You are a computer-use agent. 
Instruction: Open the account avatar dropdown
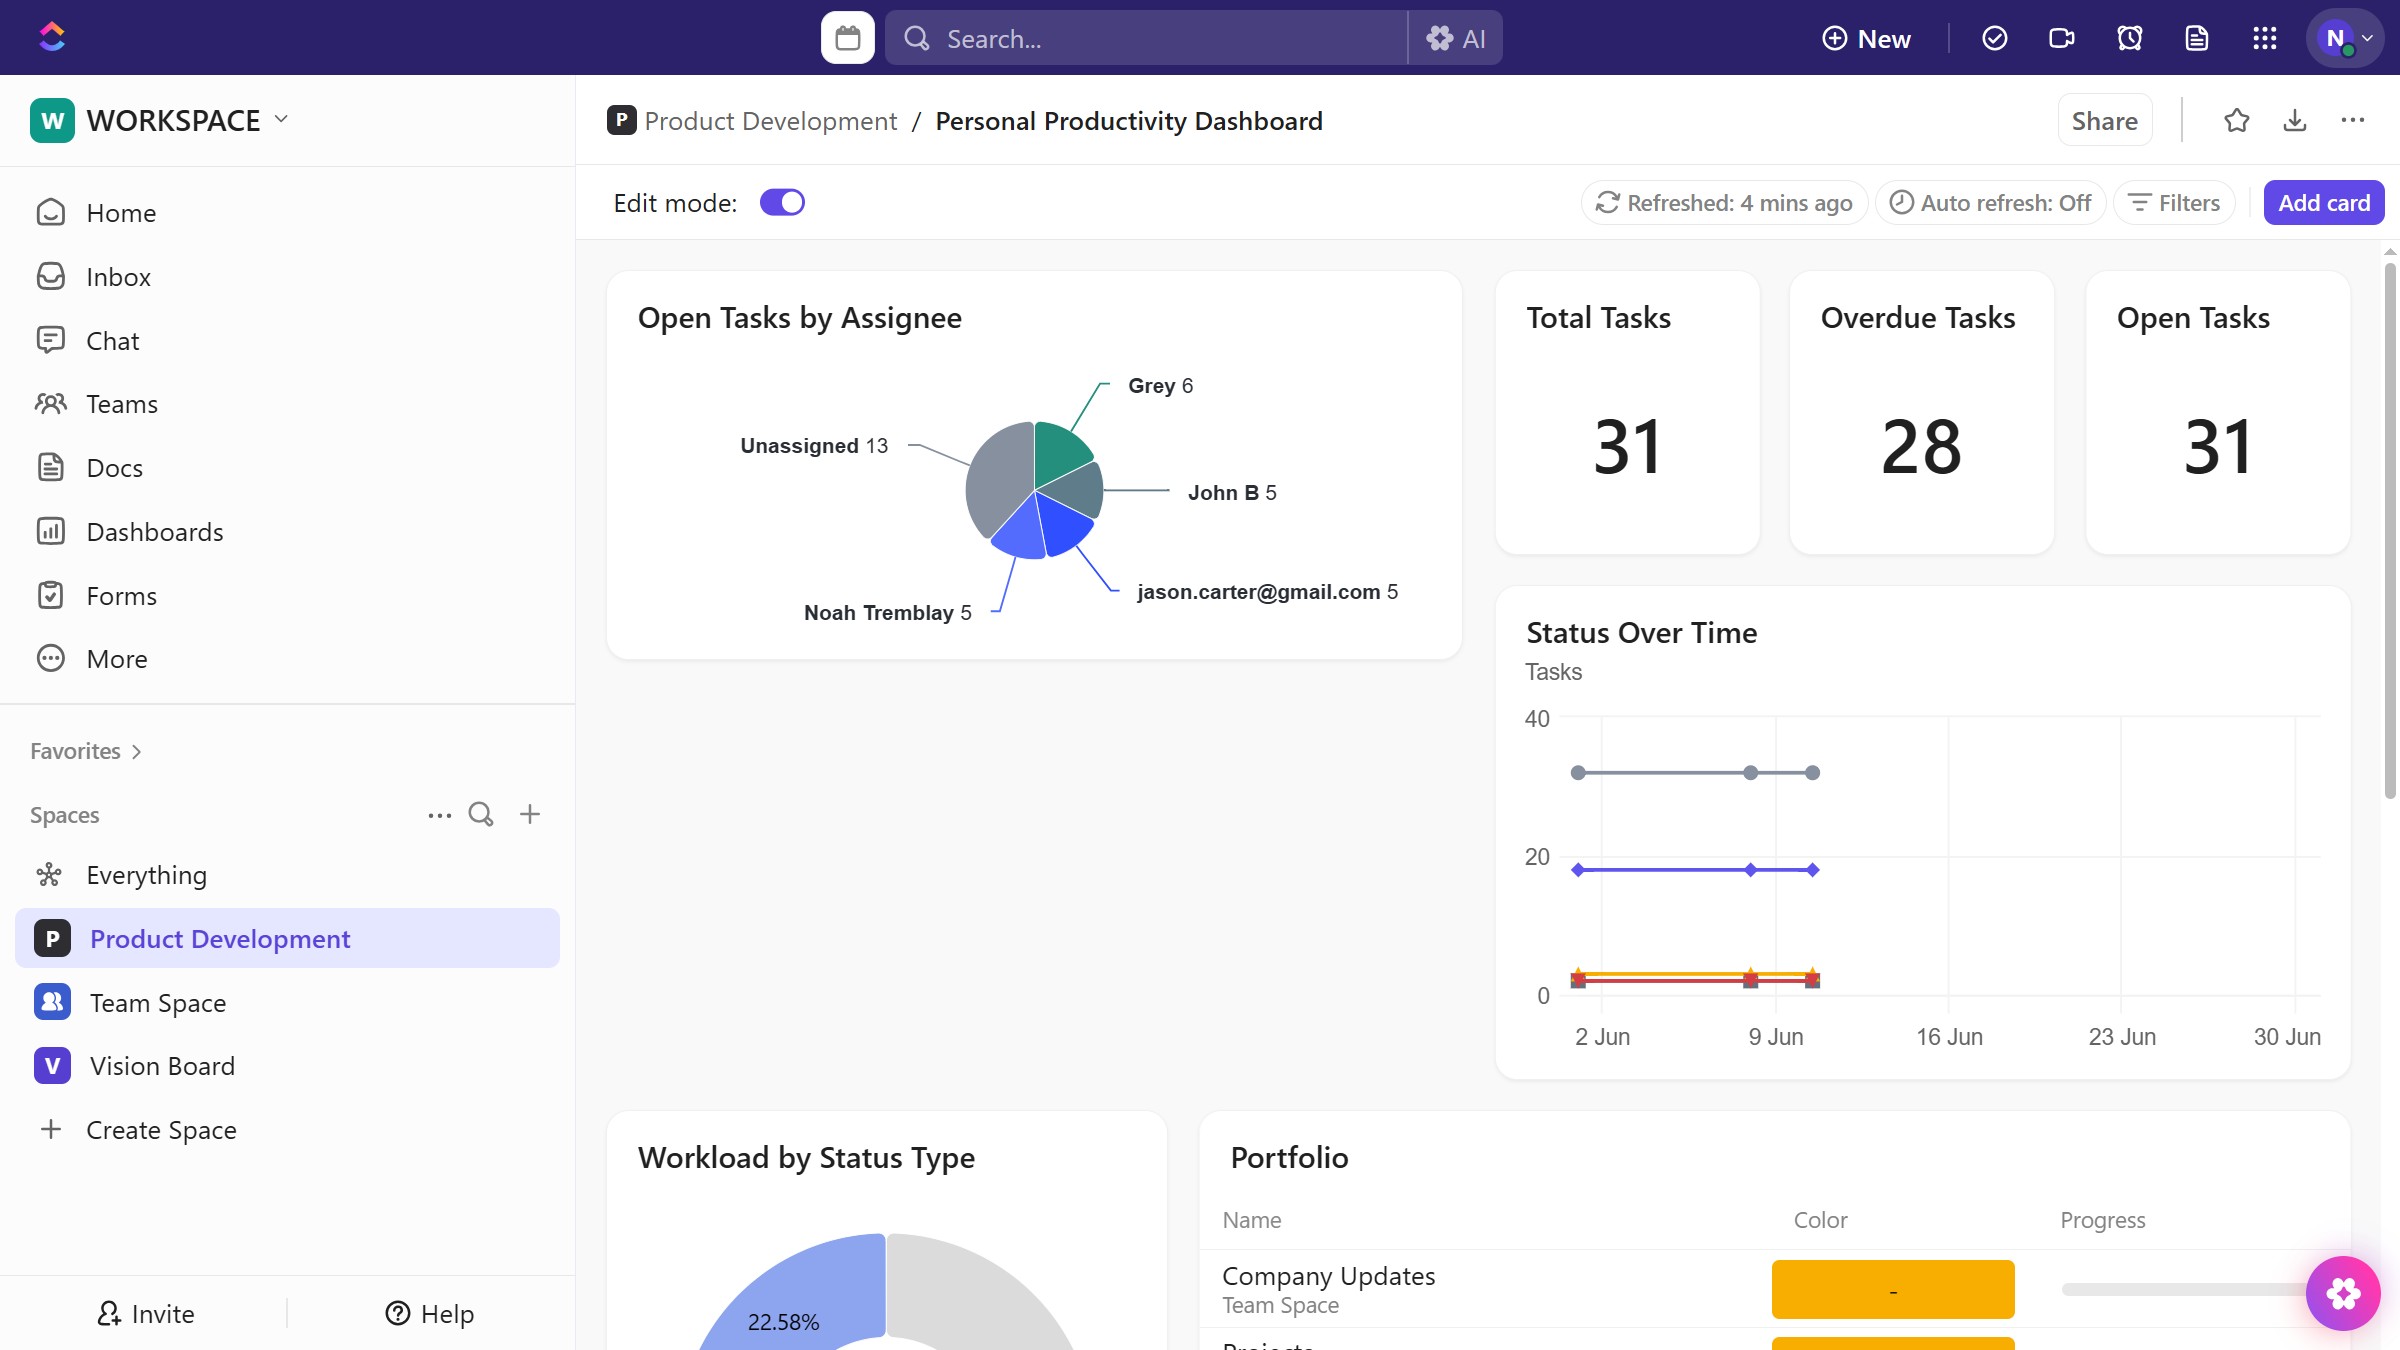[x=2345, y=37]
